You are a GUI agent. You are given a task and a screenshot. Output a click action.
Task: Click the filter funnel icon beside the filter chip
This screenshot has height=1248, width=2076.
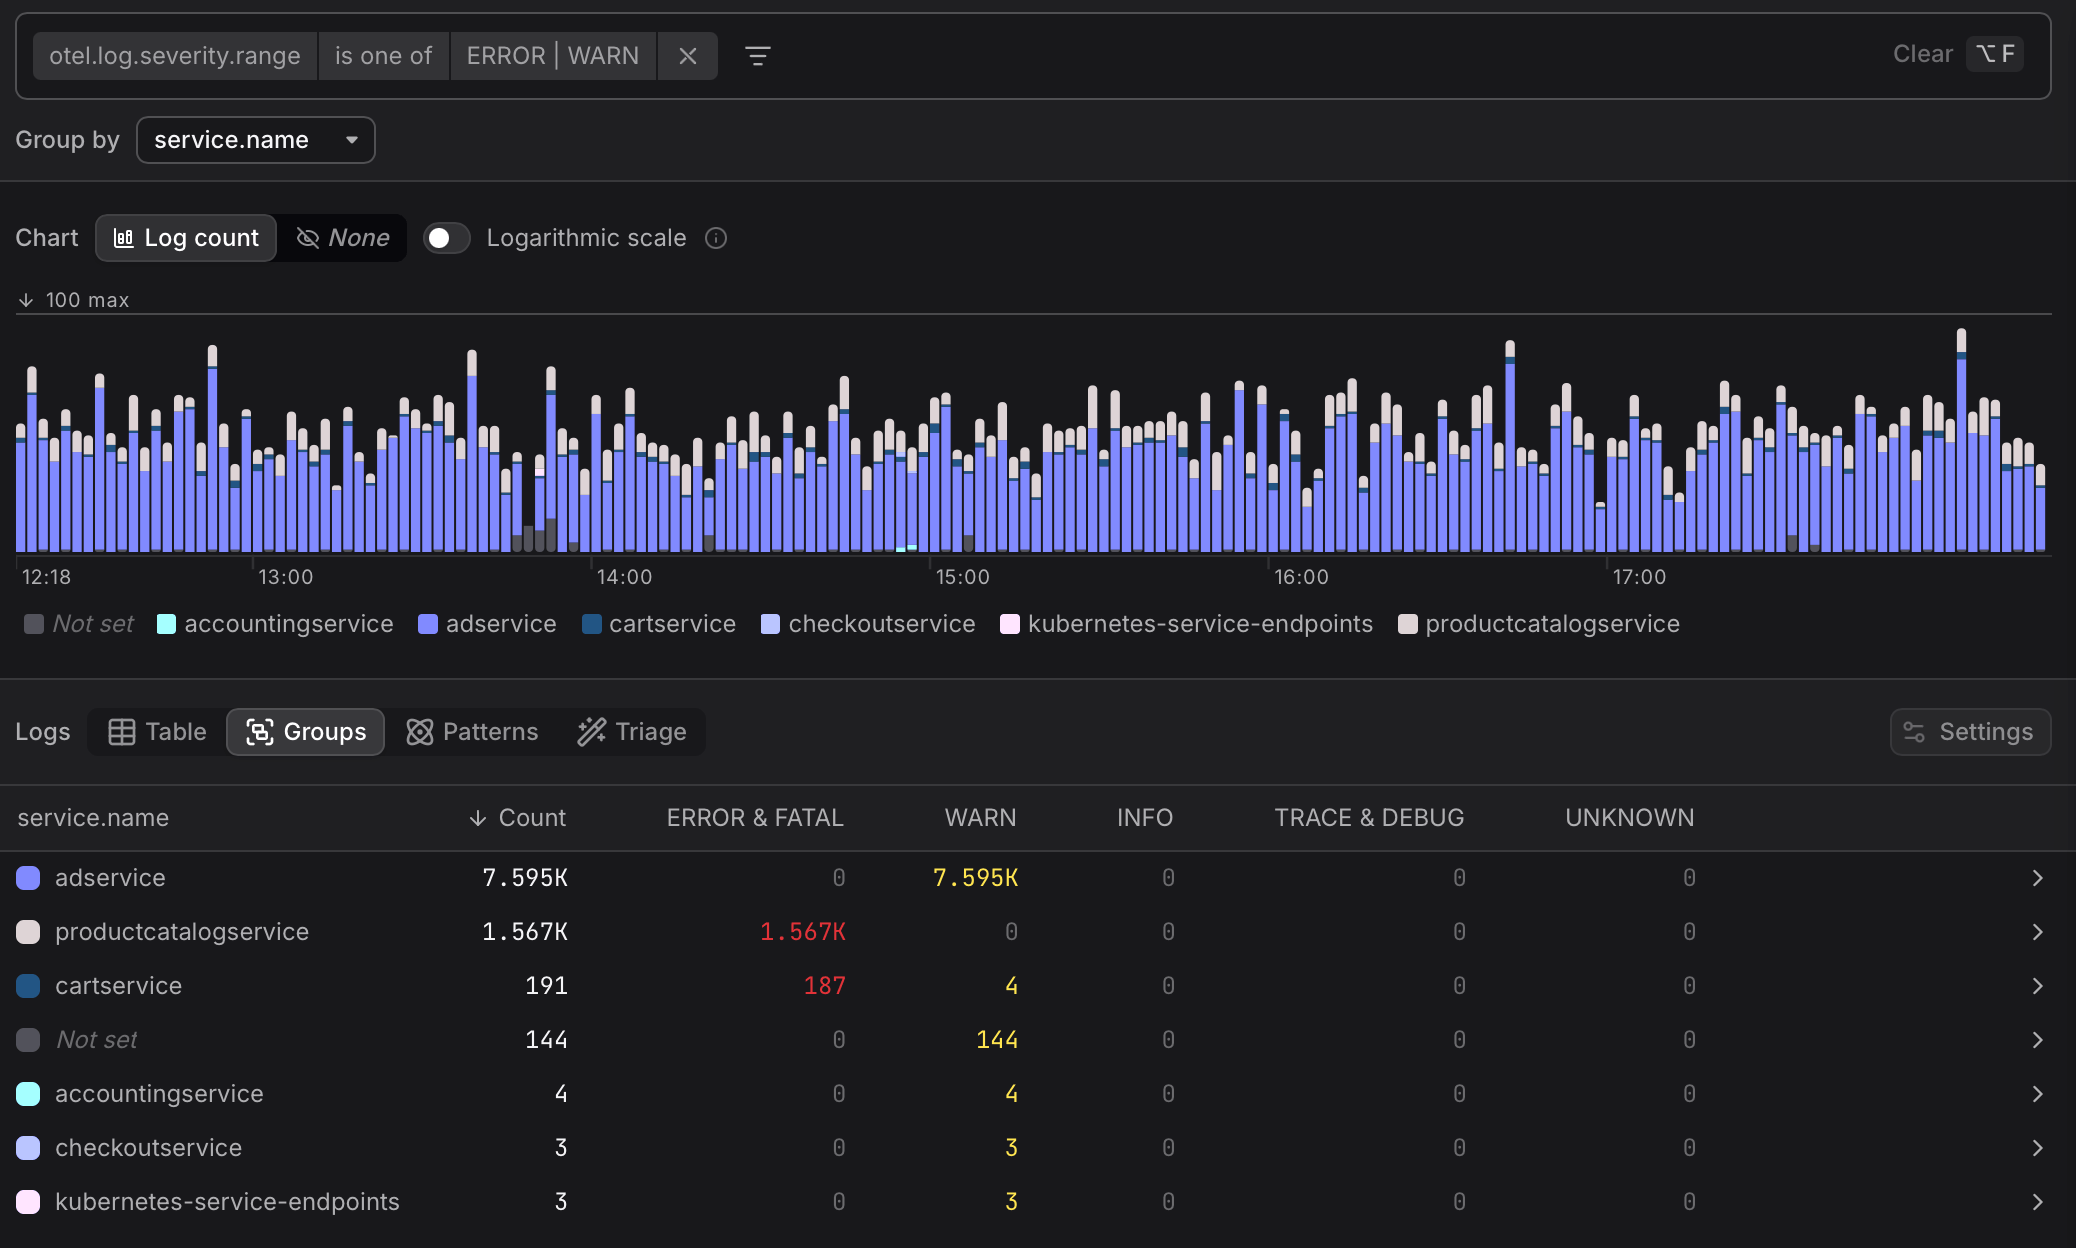759,56
